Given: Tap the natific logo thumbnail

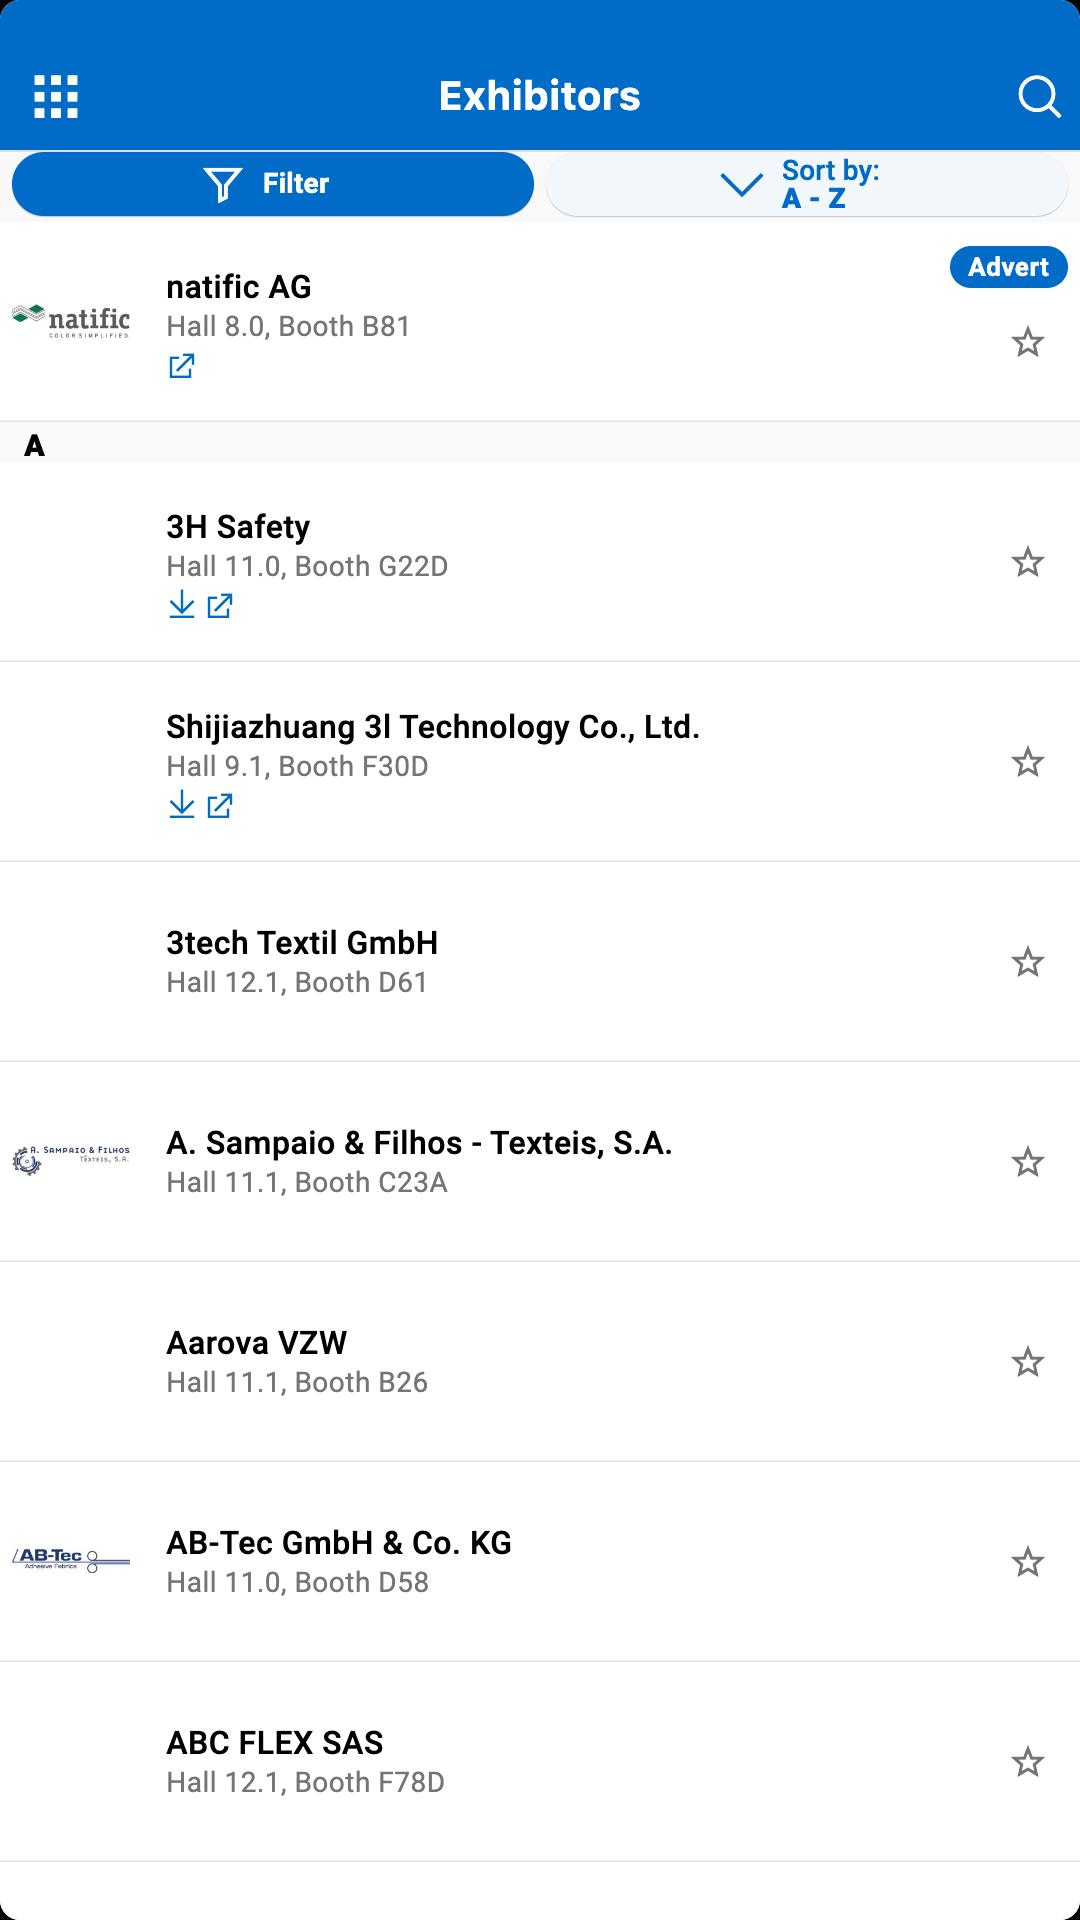Looking at the screenshot, I should tap(71, 321).
